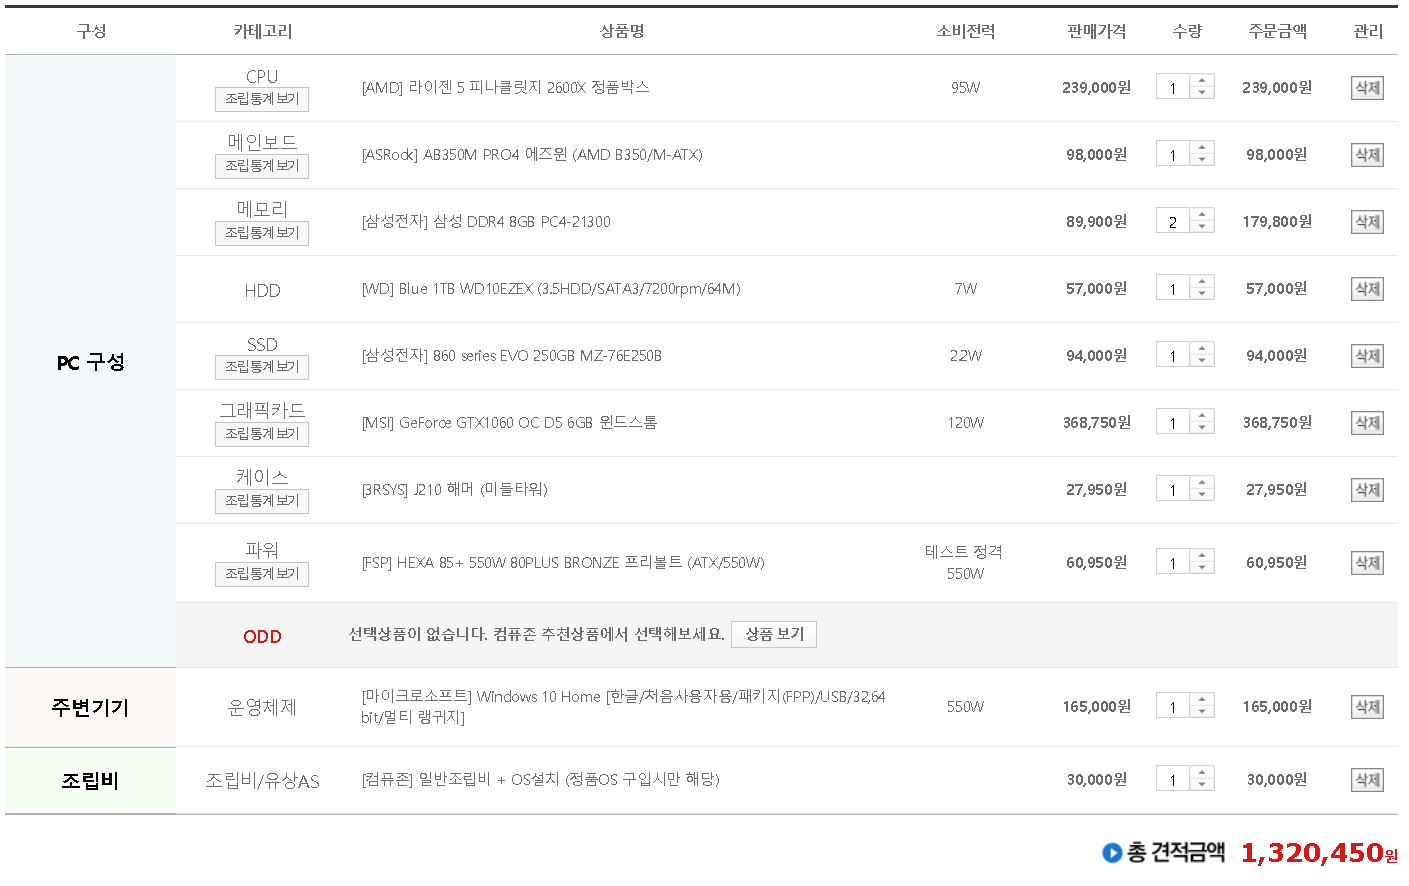Open the 860 EVO 250GB product link
The width and height of the screenshot is (1409, 886).
pos(512,356)
